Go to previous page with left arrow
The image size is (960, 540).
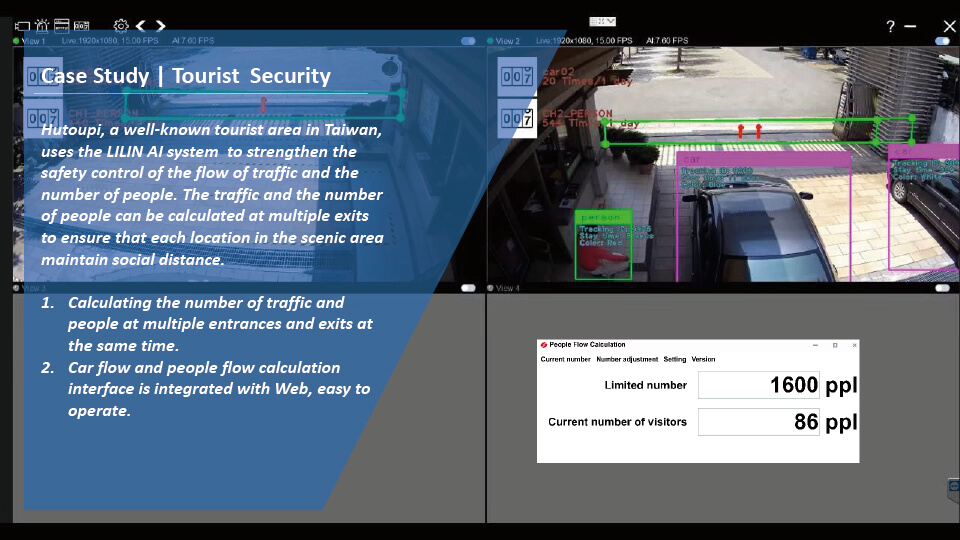(141, 25)
